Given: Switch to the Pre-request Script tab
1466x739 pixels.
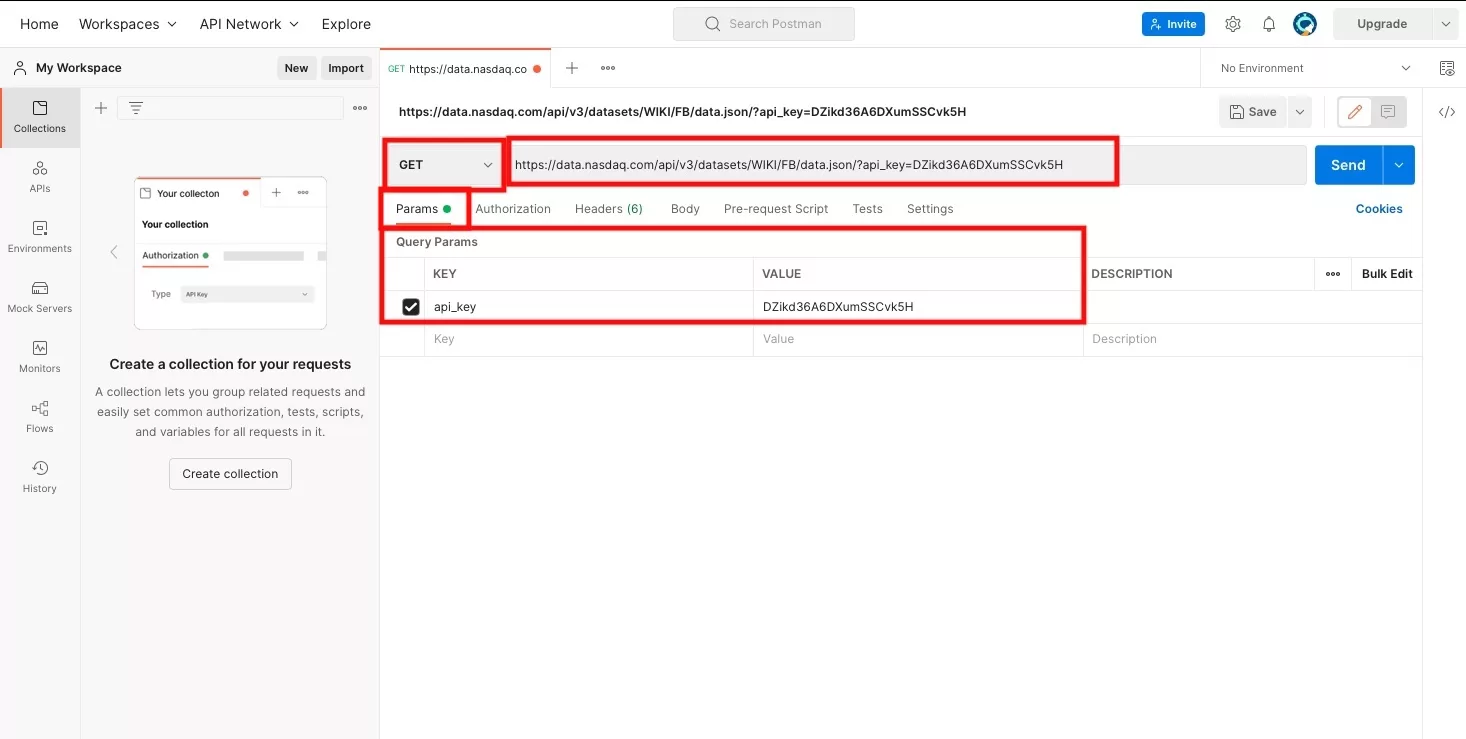Looking at the screenshot, I should tap(776, 209).
